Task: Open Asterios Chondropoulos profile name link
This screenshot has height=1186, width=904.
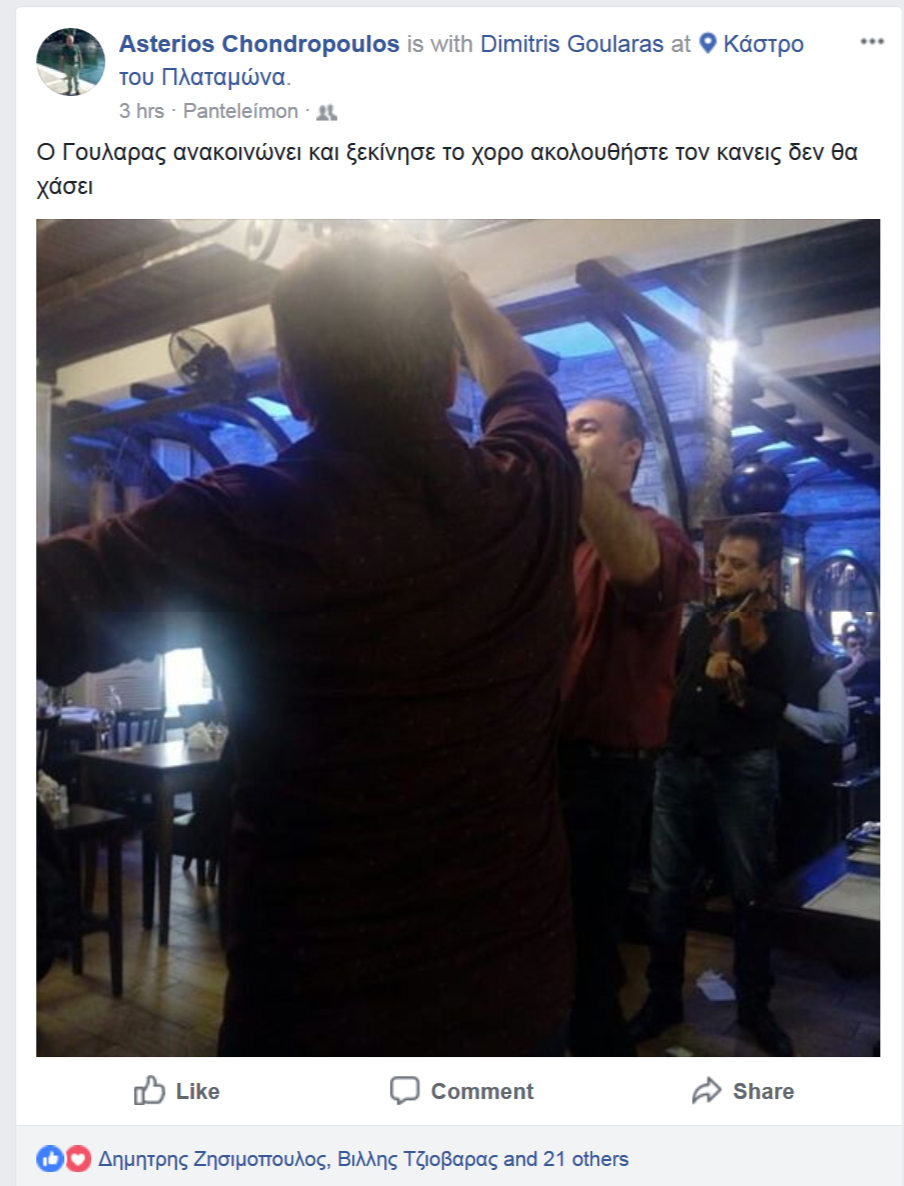Action: (x=259, y=44)
